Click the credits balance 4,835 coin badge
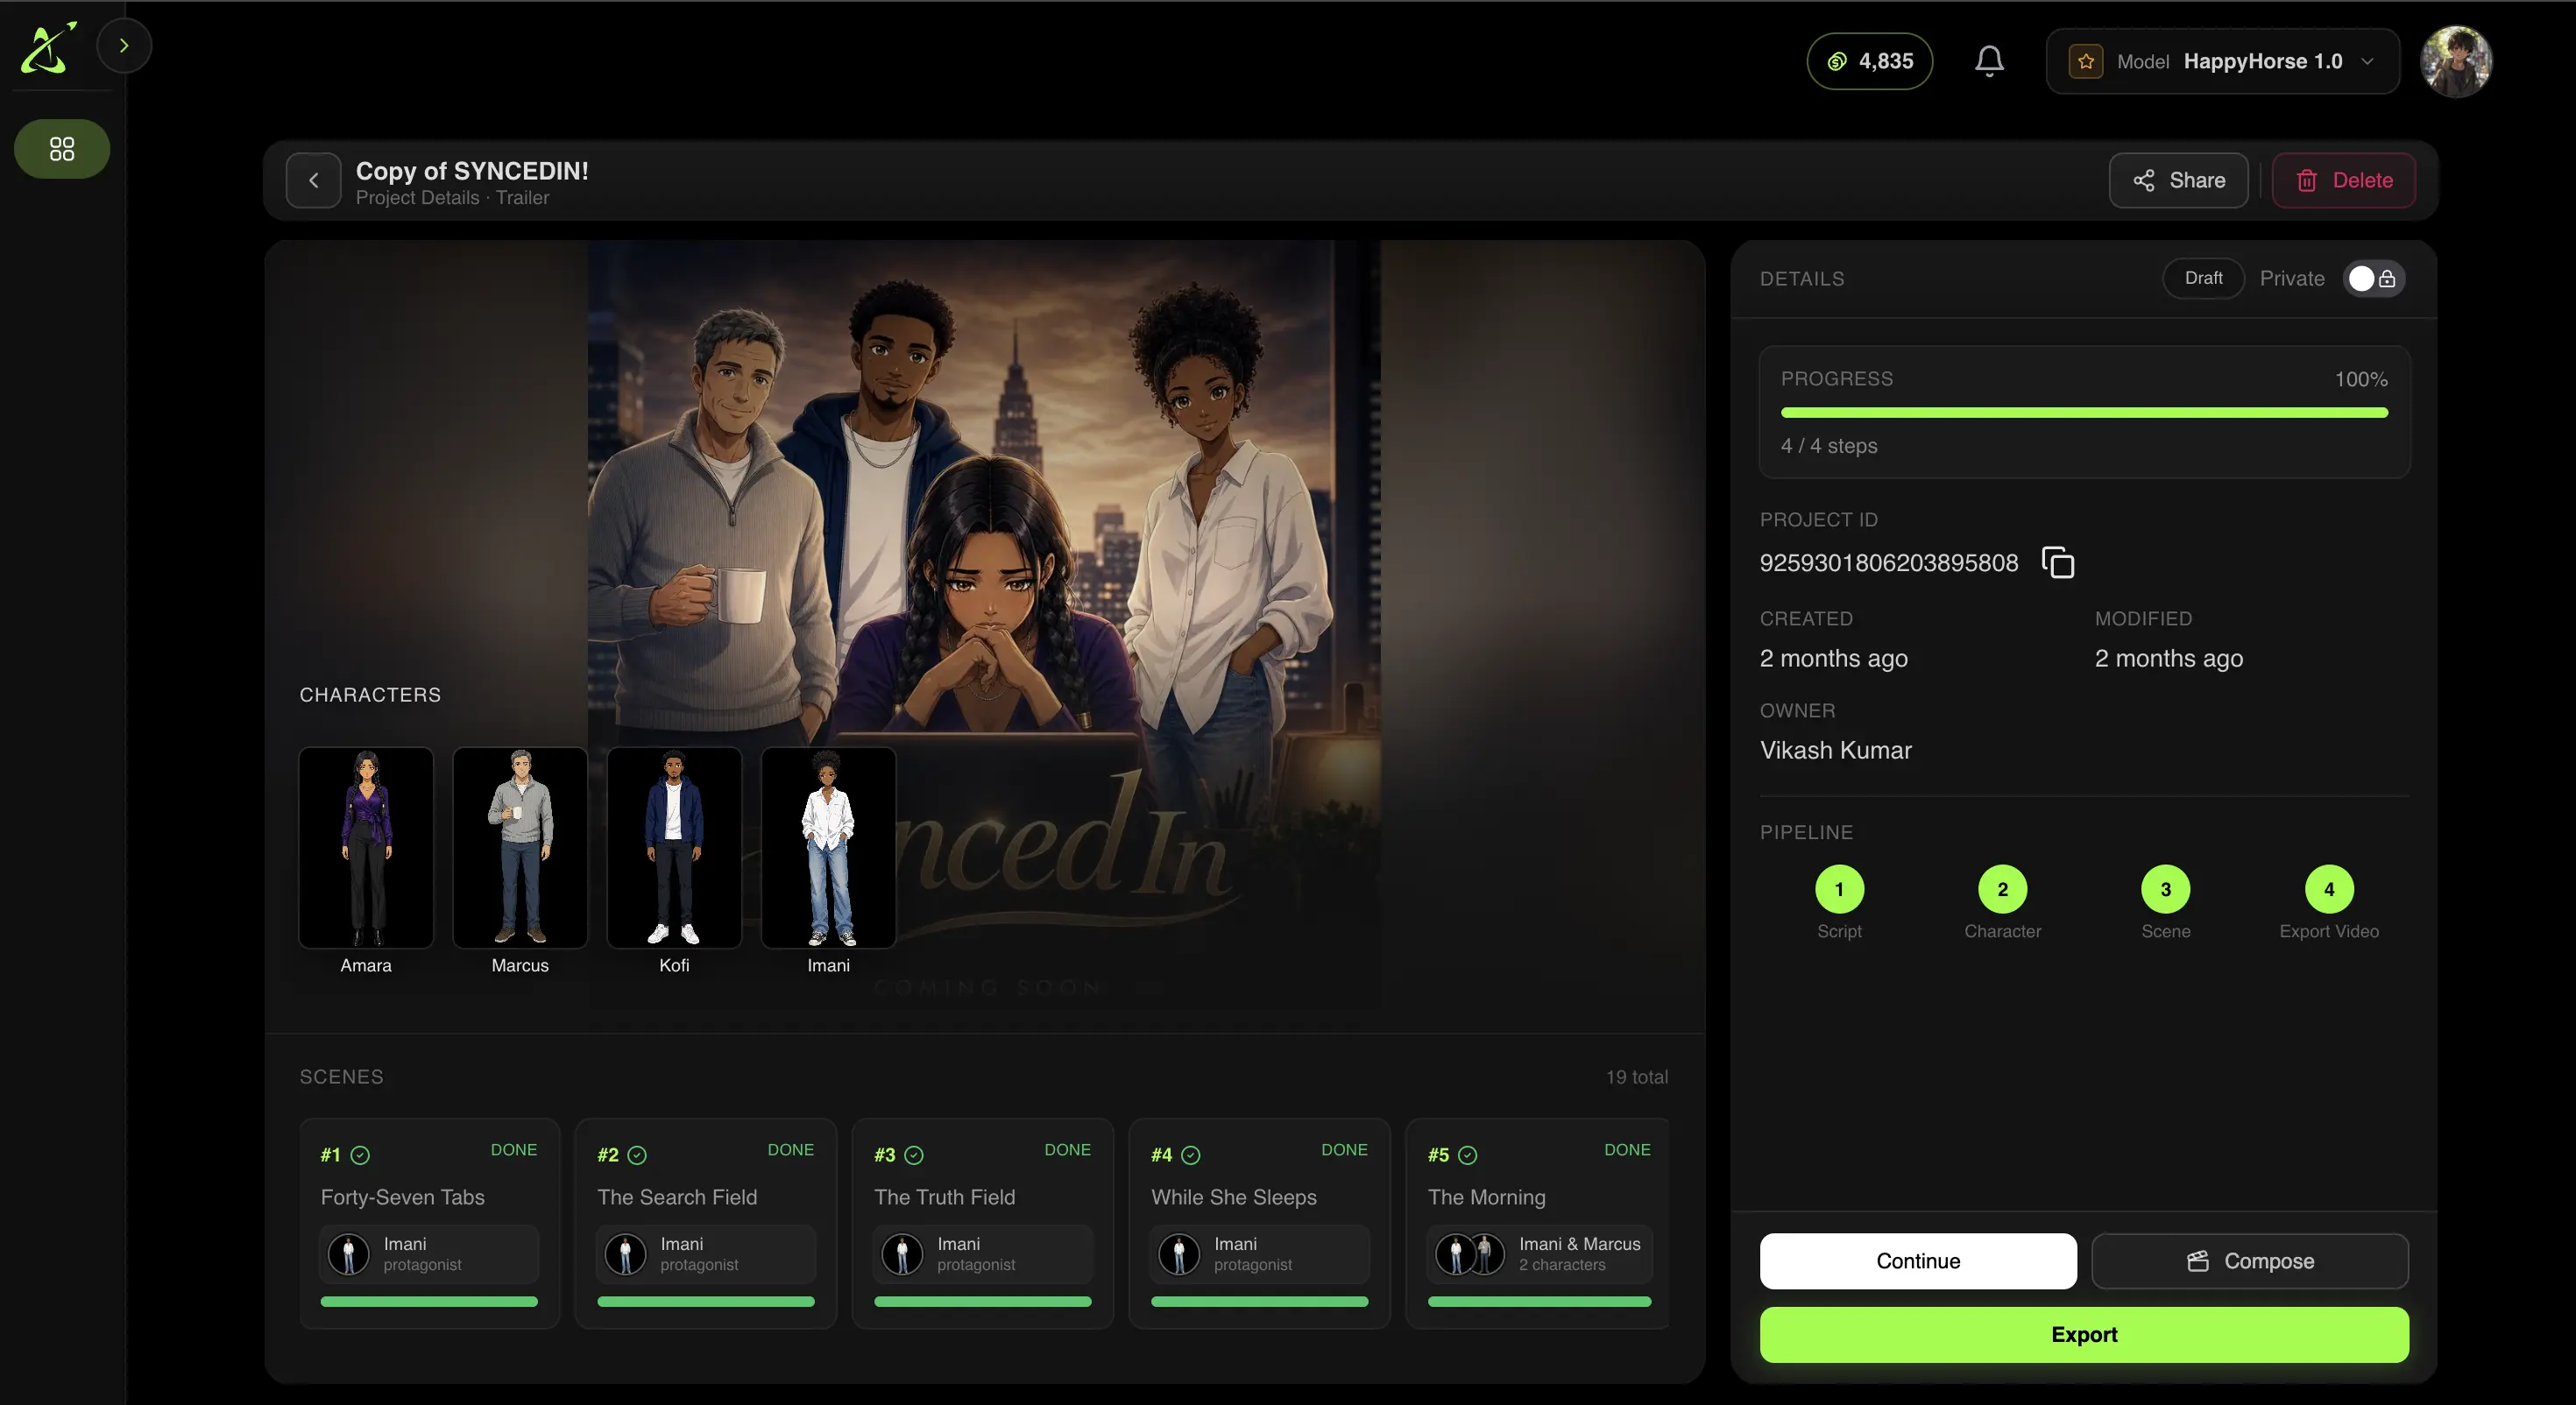This screenshot has width=2576, height=1405. 1869,61
